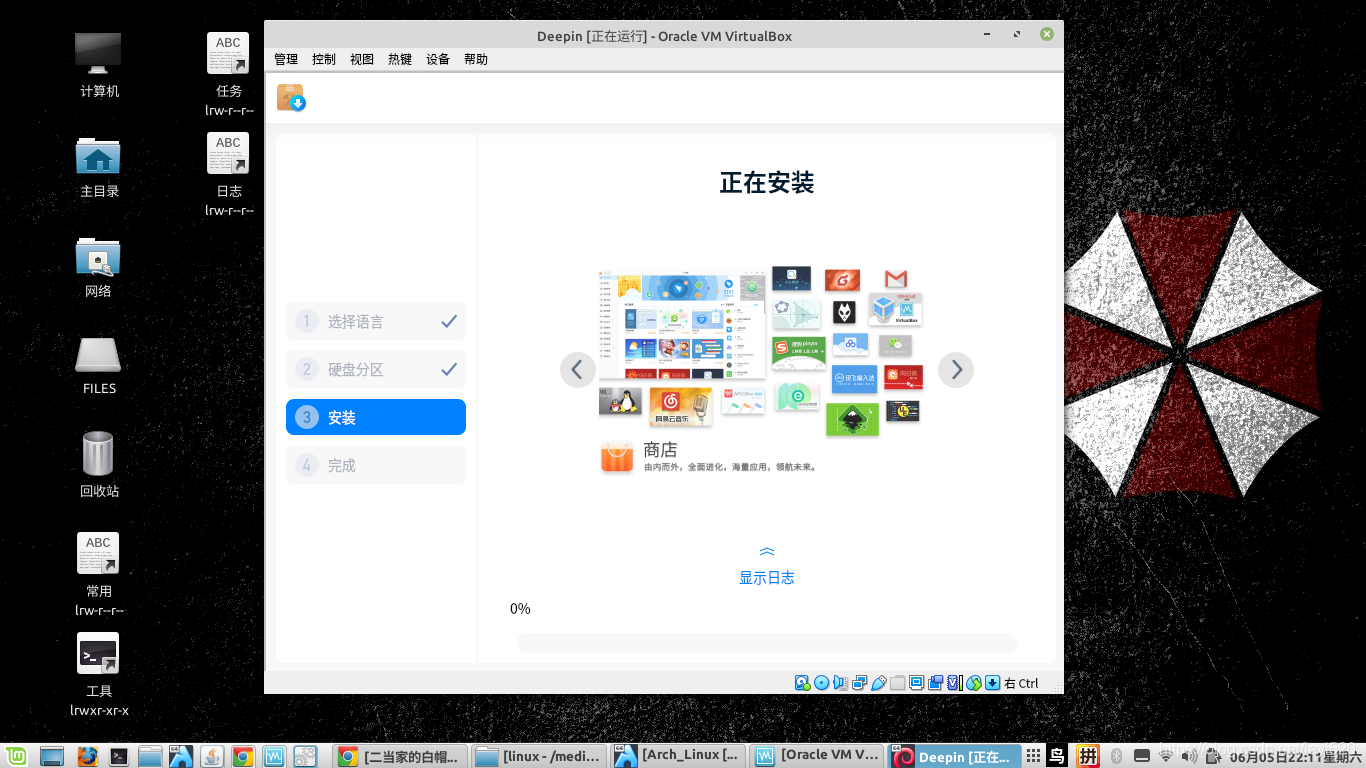Click the orange 商店 shopping bag icon
Image resolution: width=1366 pixels, height=768 pixels.
tap(617, 457)
